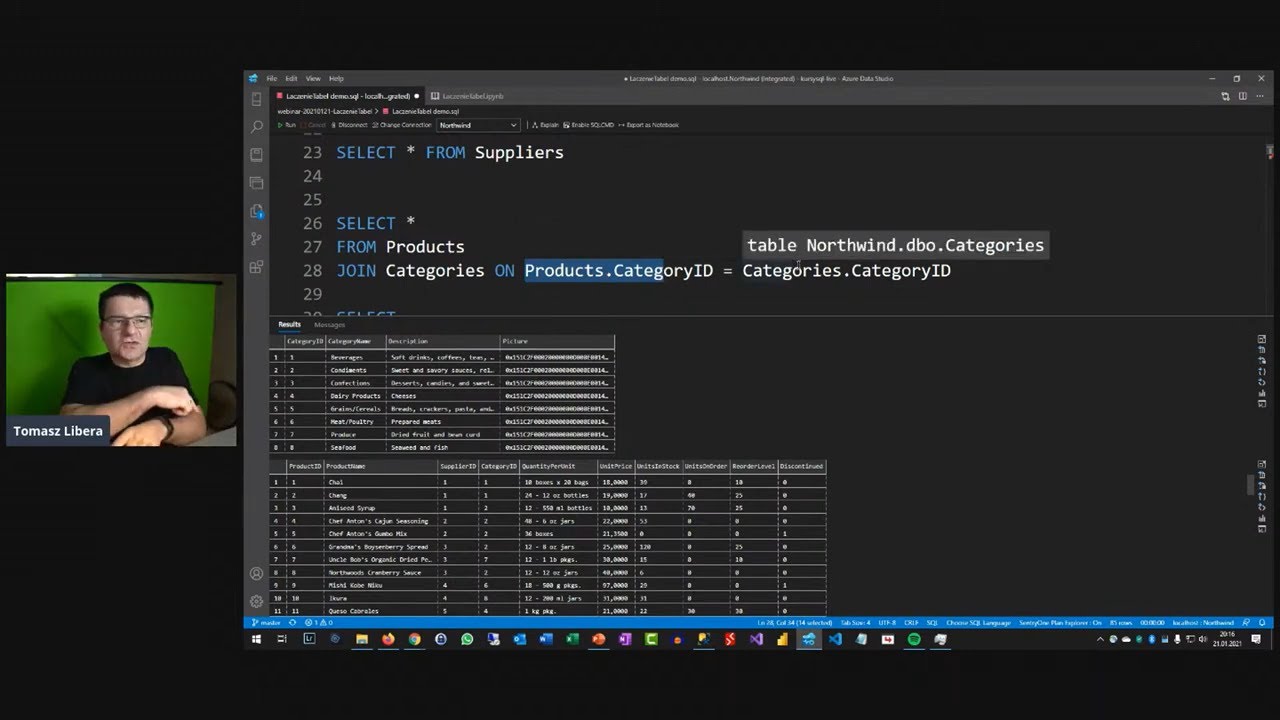Click CRLF line ending status entry
1280x720 pixels.
pos(912,622)
